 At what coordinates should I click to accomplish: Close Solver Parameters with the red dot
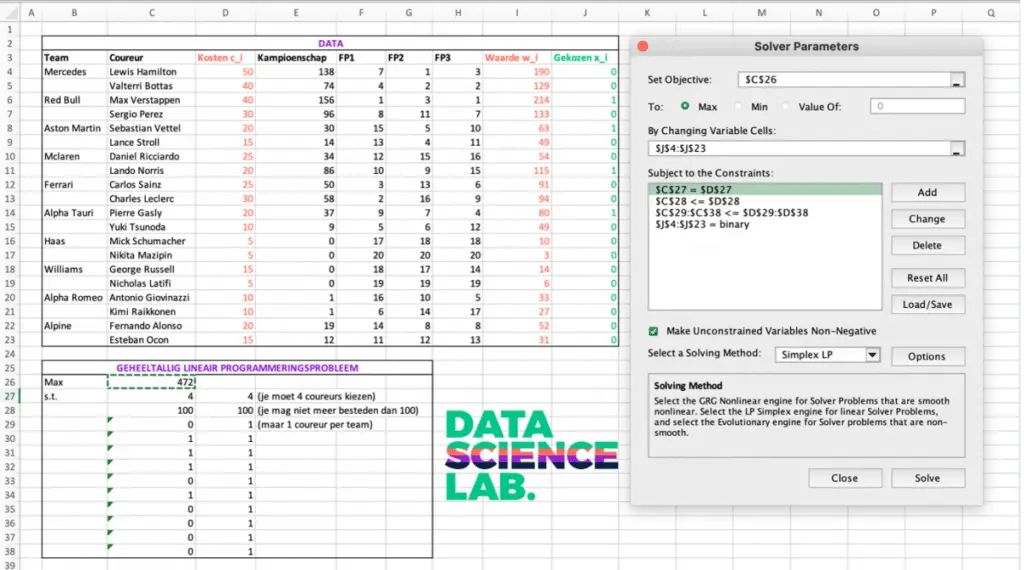click(x=643, y=46)
